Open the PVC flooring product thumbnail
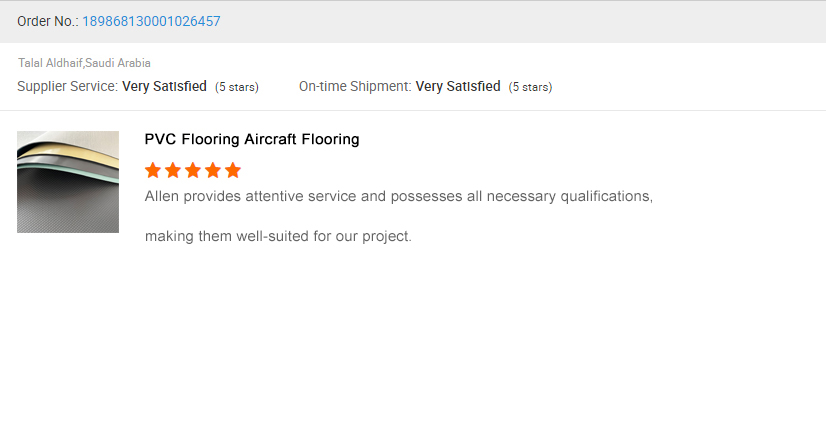The width and height of the screenshot is (826, 424). 68,182
